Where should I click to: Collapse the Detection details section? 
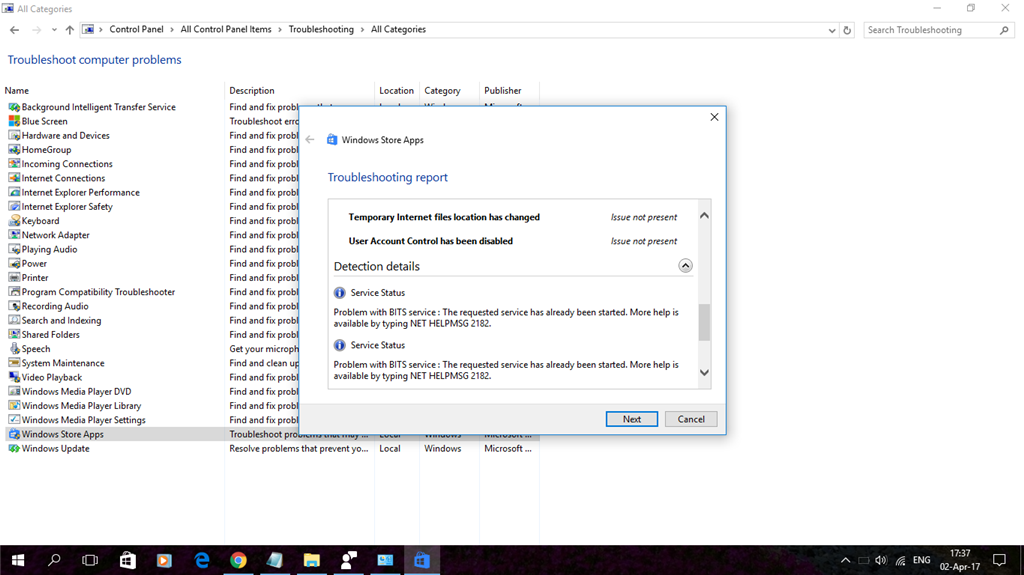(685, 266)
